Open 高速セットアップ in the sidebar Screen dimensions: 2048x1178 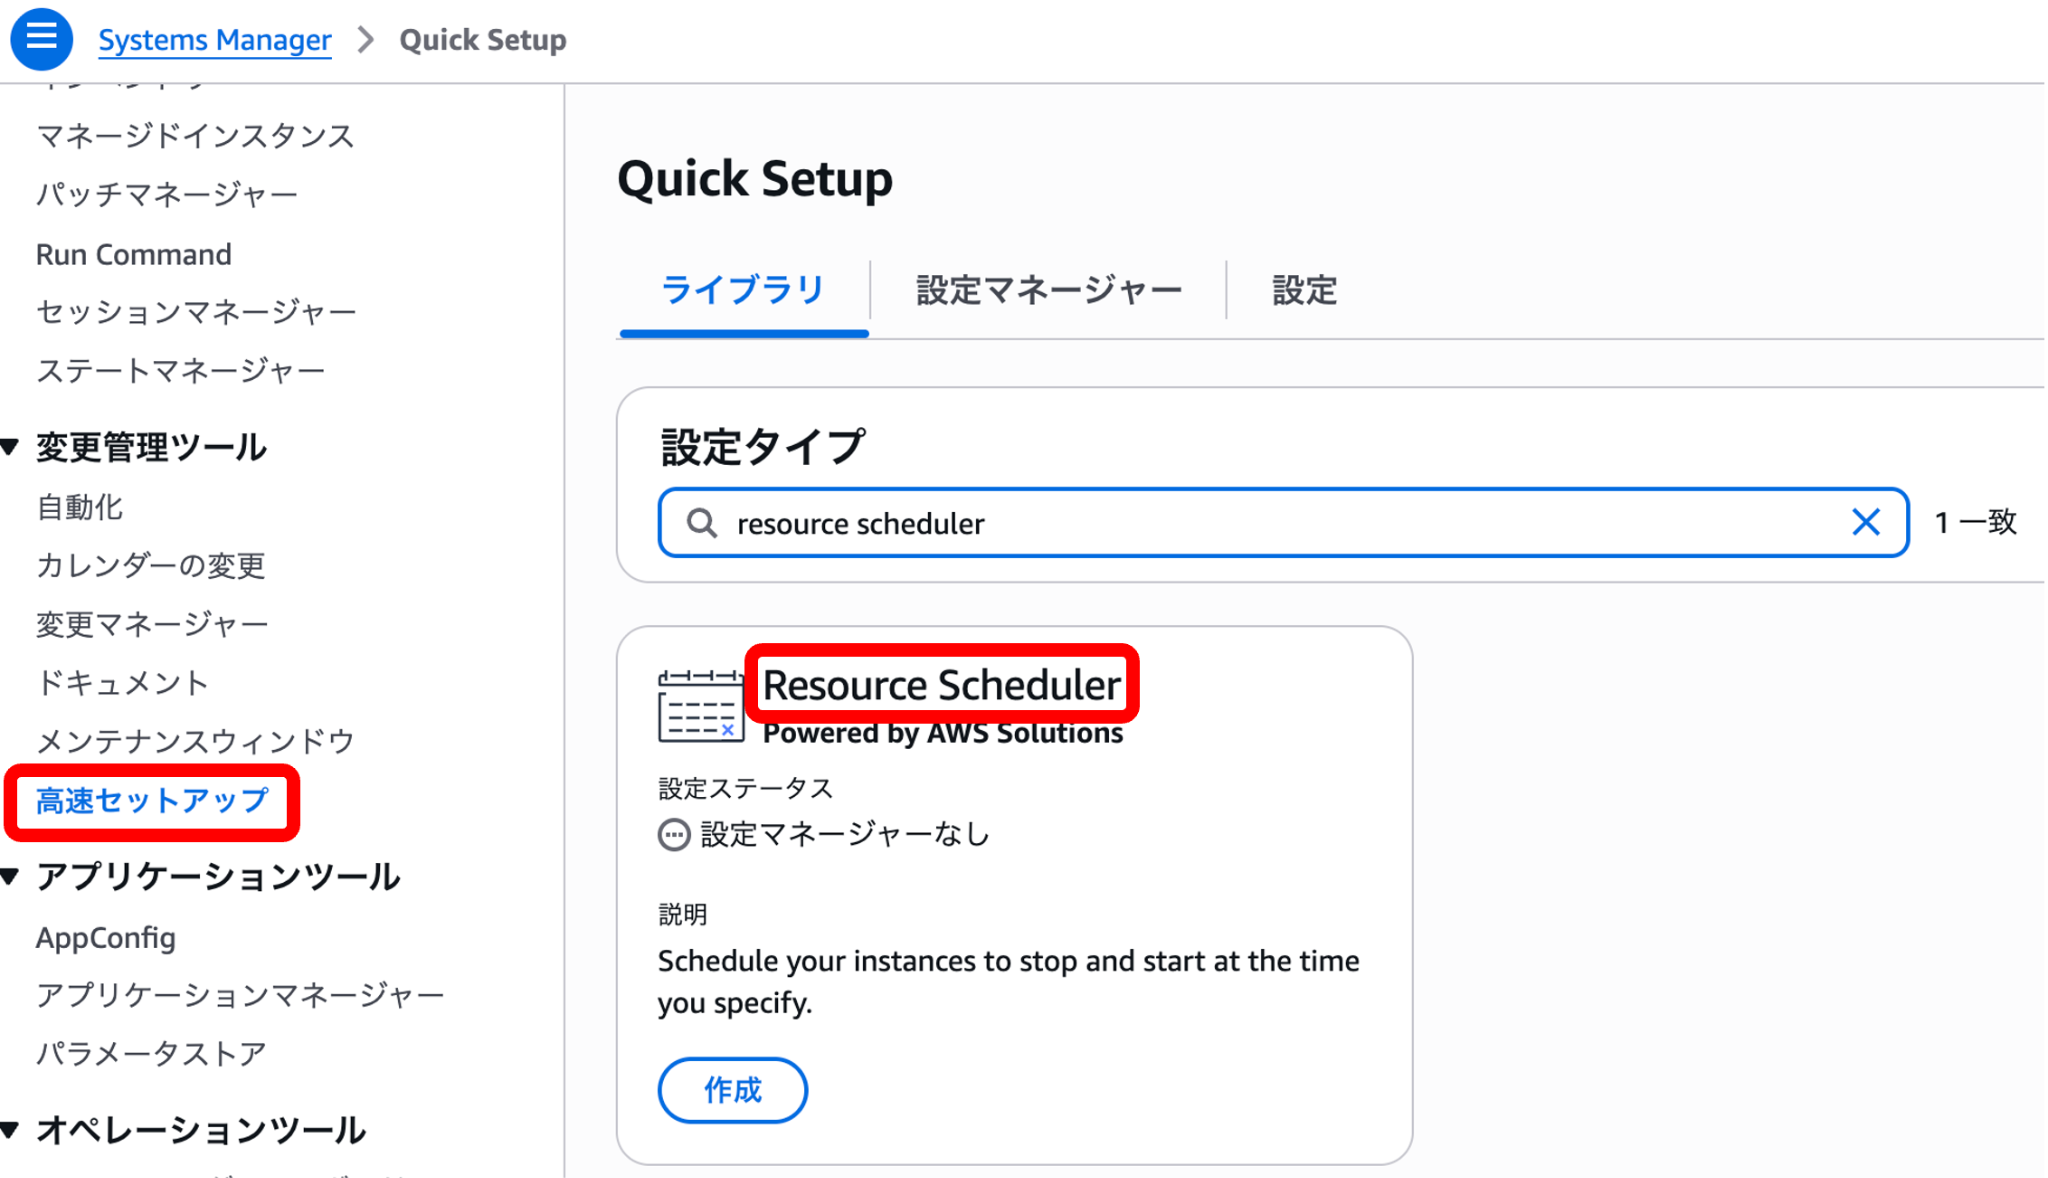click(x=152, y=801)
